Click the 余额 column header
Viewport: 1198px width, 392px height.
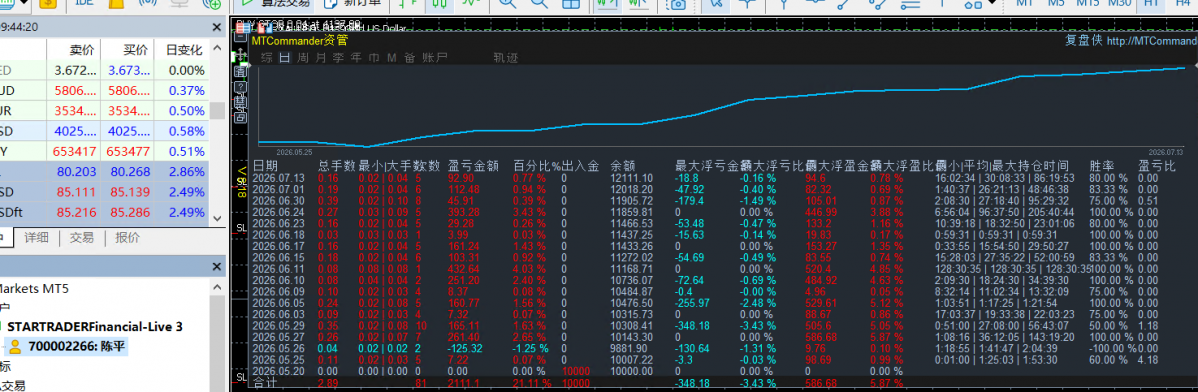623,165
